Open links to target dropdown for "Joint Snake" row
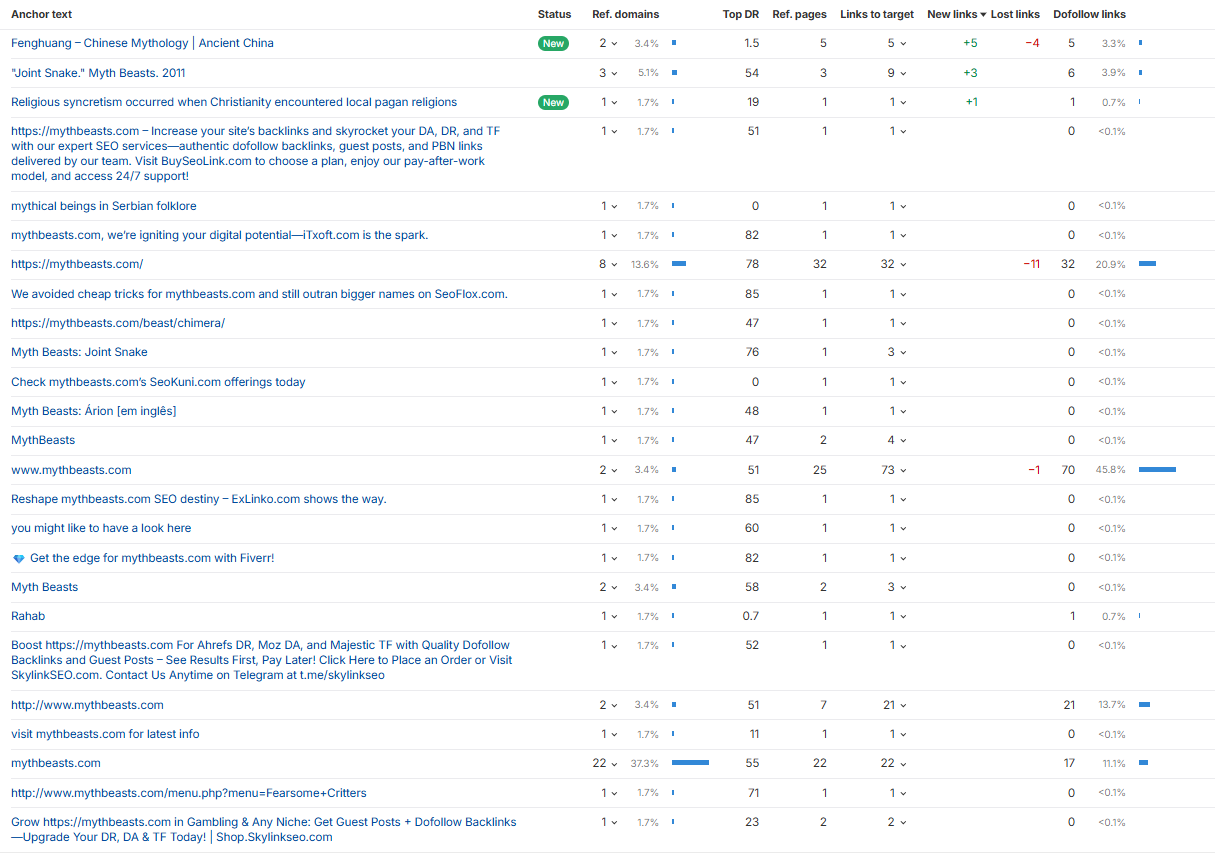1215x859 pixels. point(897,73)
